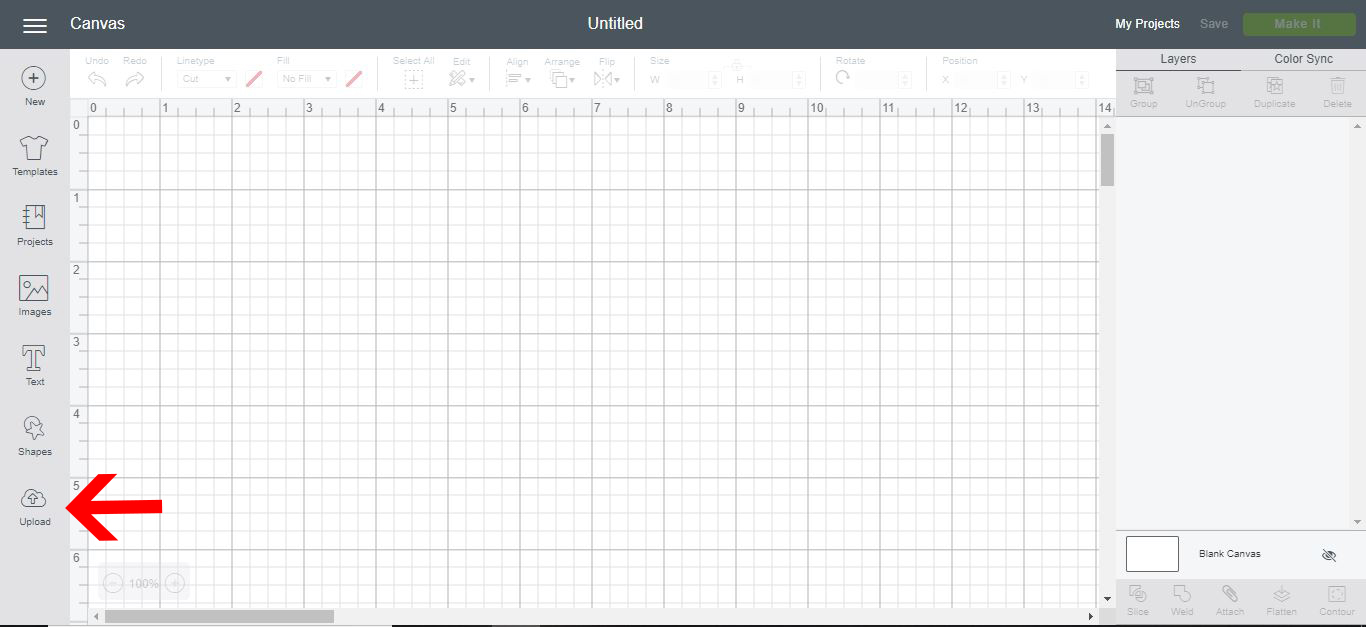The width and height of the screenshot is (1366, 627).
Task: Click the UnGroup layers icon
Action: pyautogui.click(x=1205, y=86)
